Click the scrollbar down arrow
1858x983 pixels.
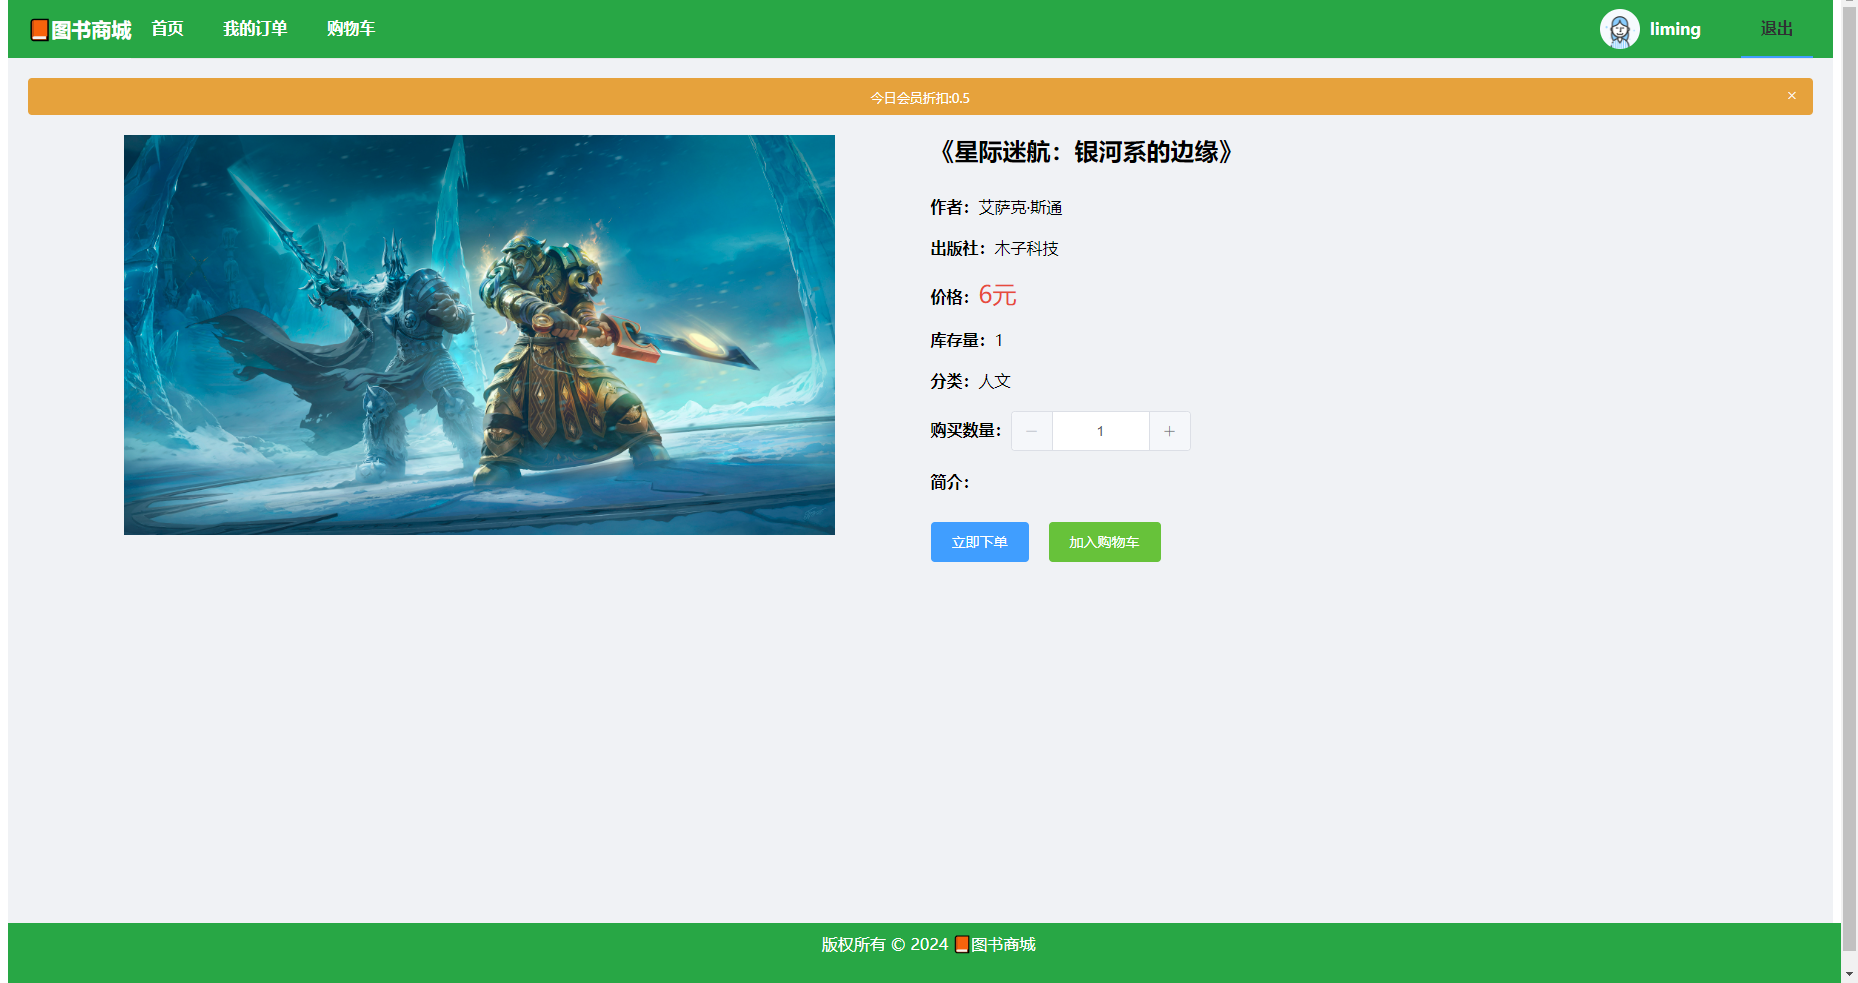coord(1849,973)
